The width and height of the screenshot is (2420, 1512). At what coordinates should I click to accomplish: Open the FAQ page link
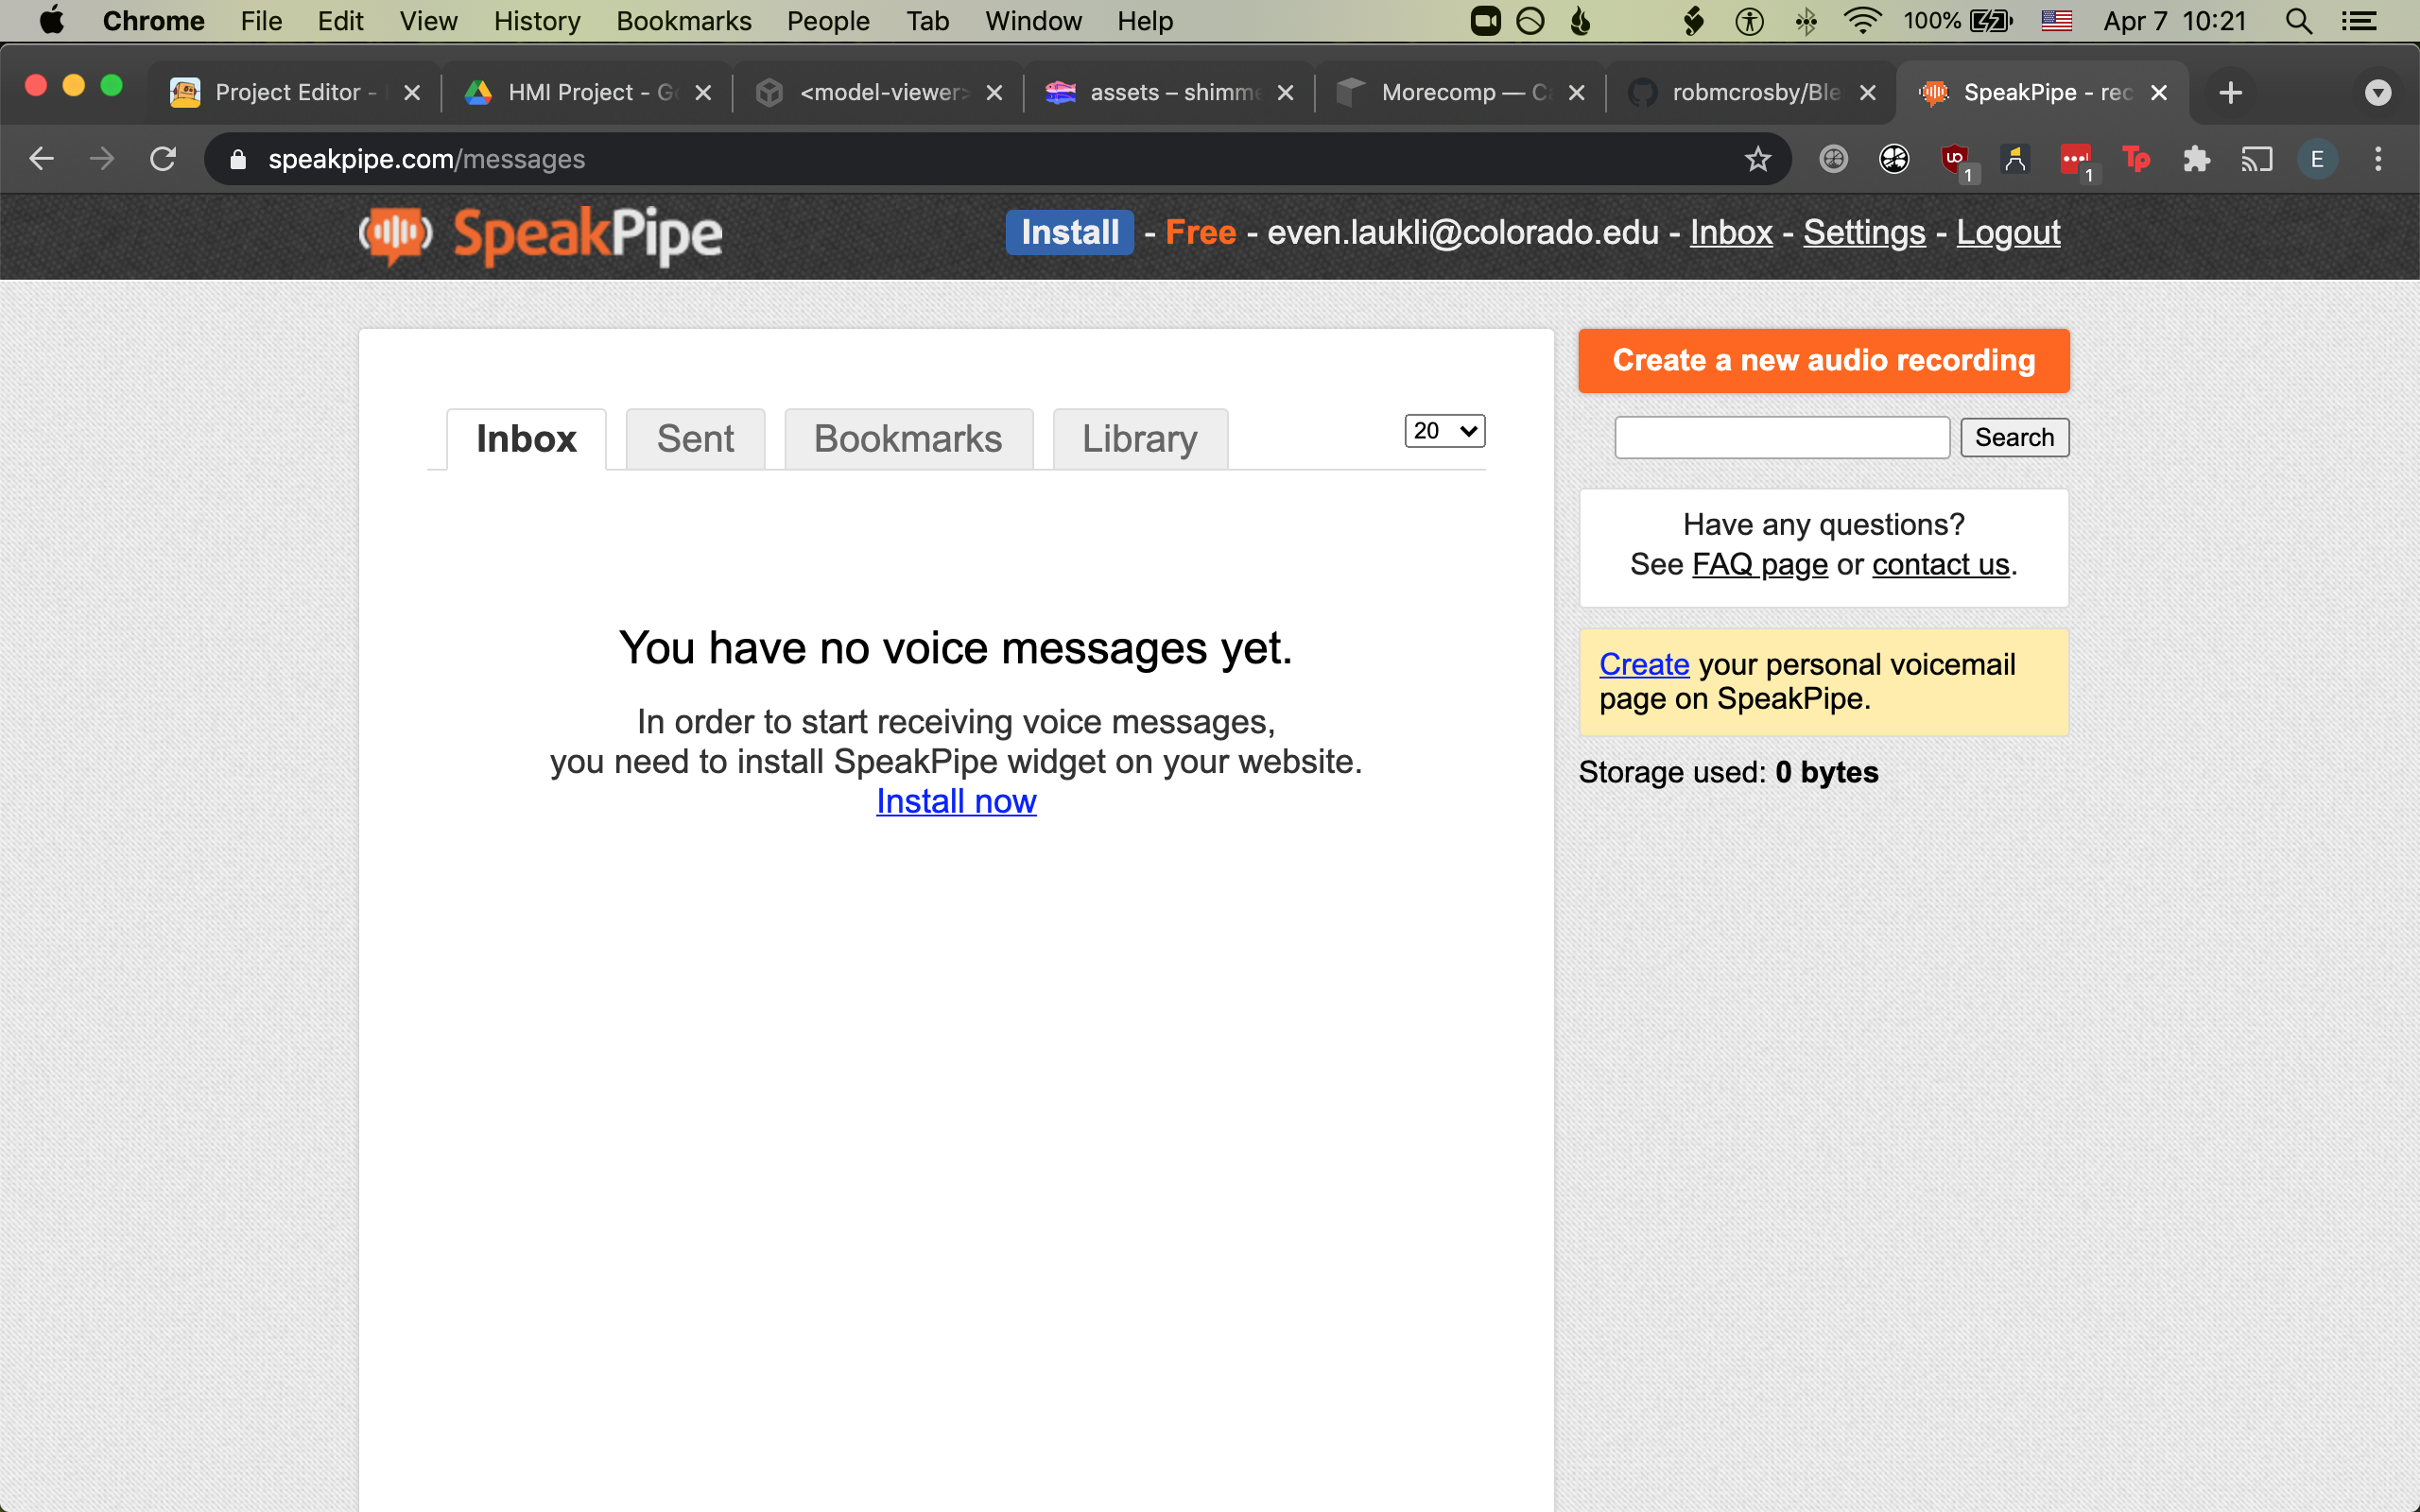tap(1759, 564)
